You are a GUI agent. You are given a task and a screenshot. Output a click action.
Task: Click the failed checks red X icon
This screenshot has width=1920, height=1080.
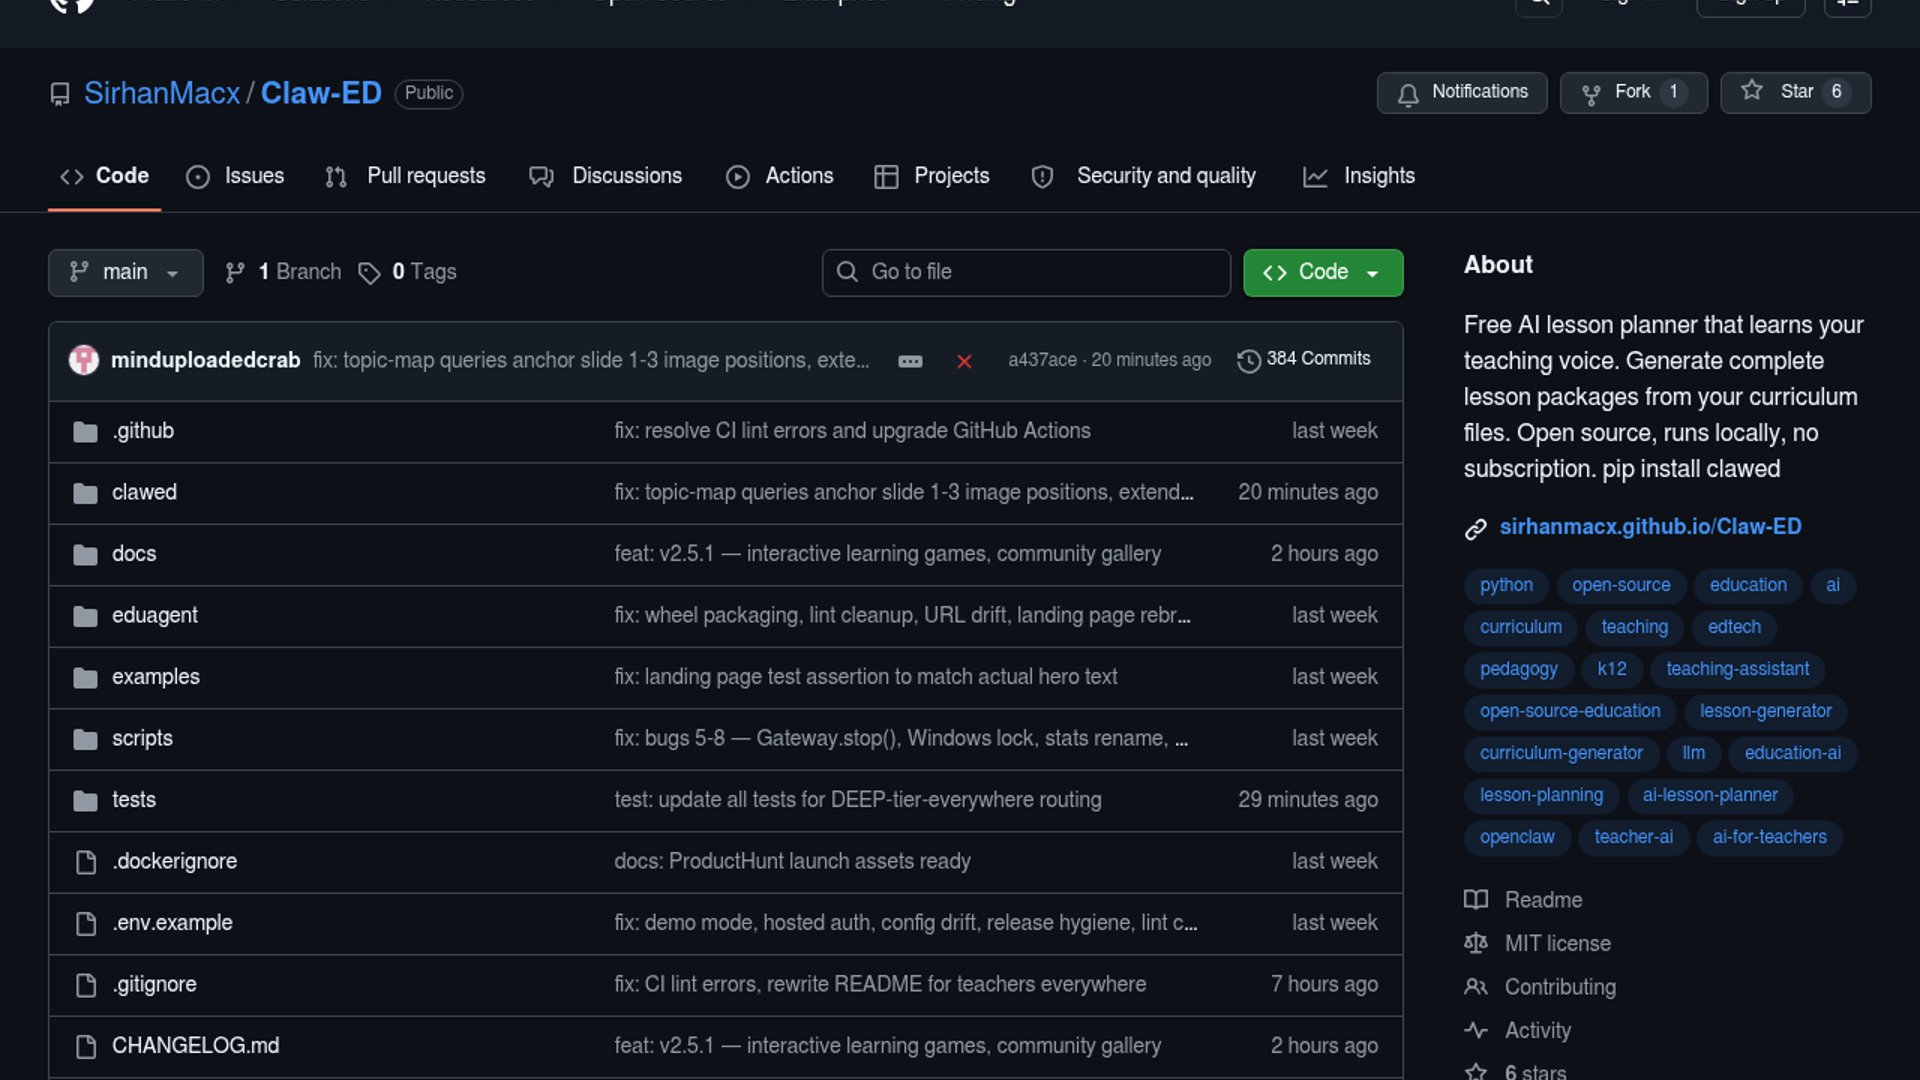coord(964,361)
